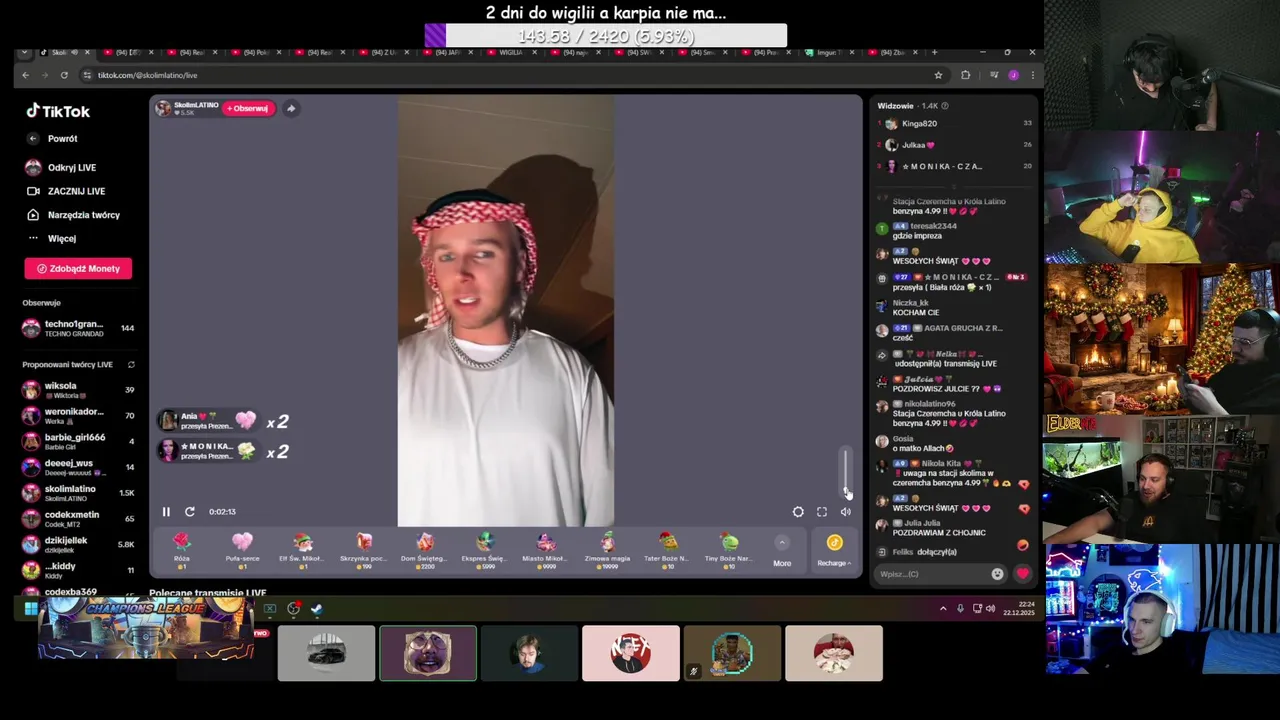Send the Tater Boże N gift
1280x720 pixels.
pyautogui.click(x=668, y=551)
